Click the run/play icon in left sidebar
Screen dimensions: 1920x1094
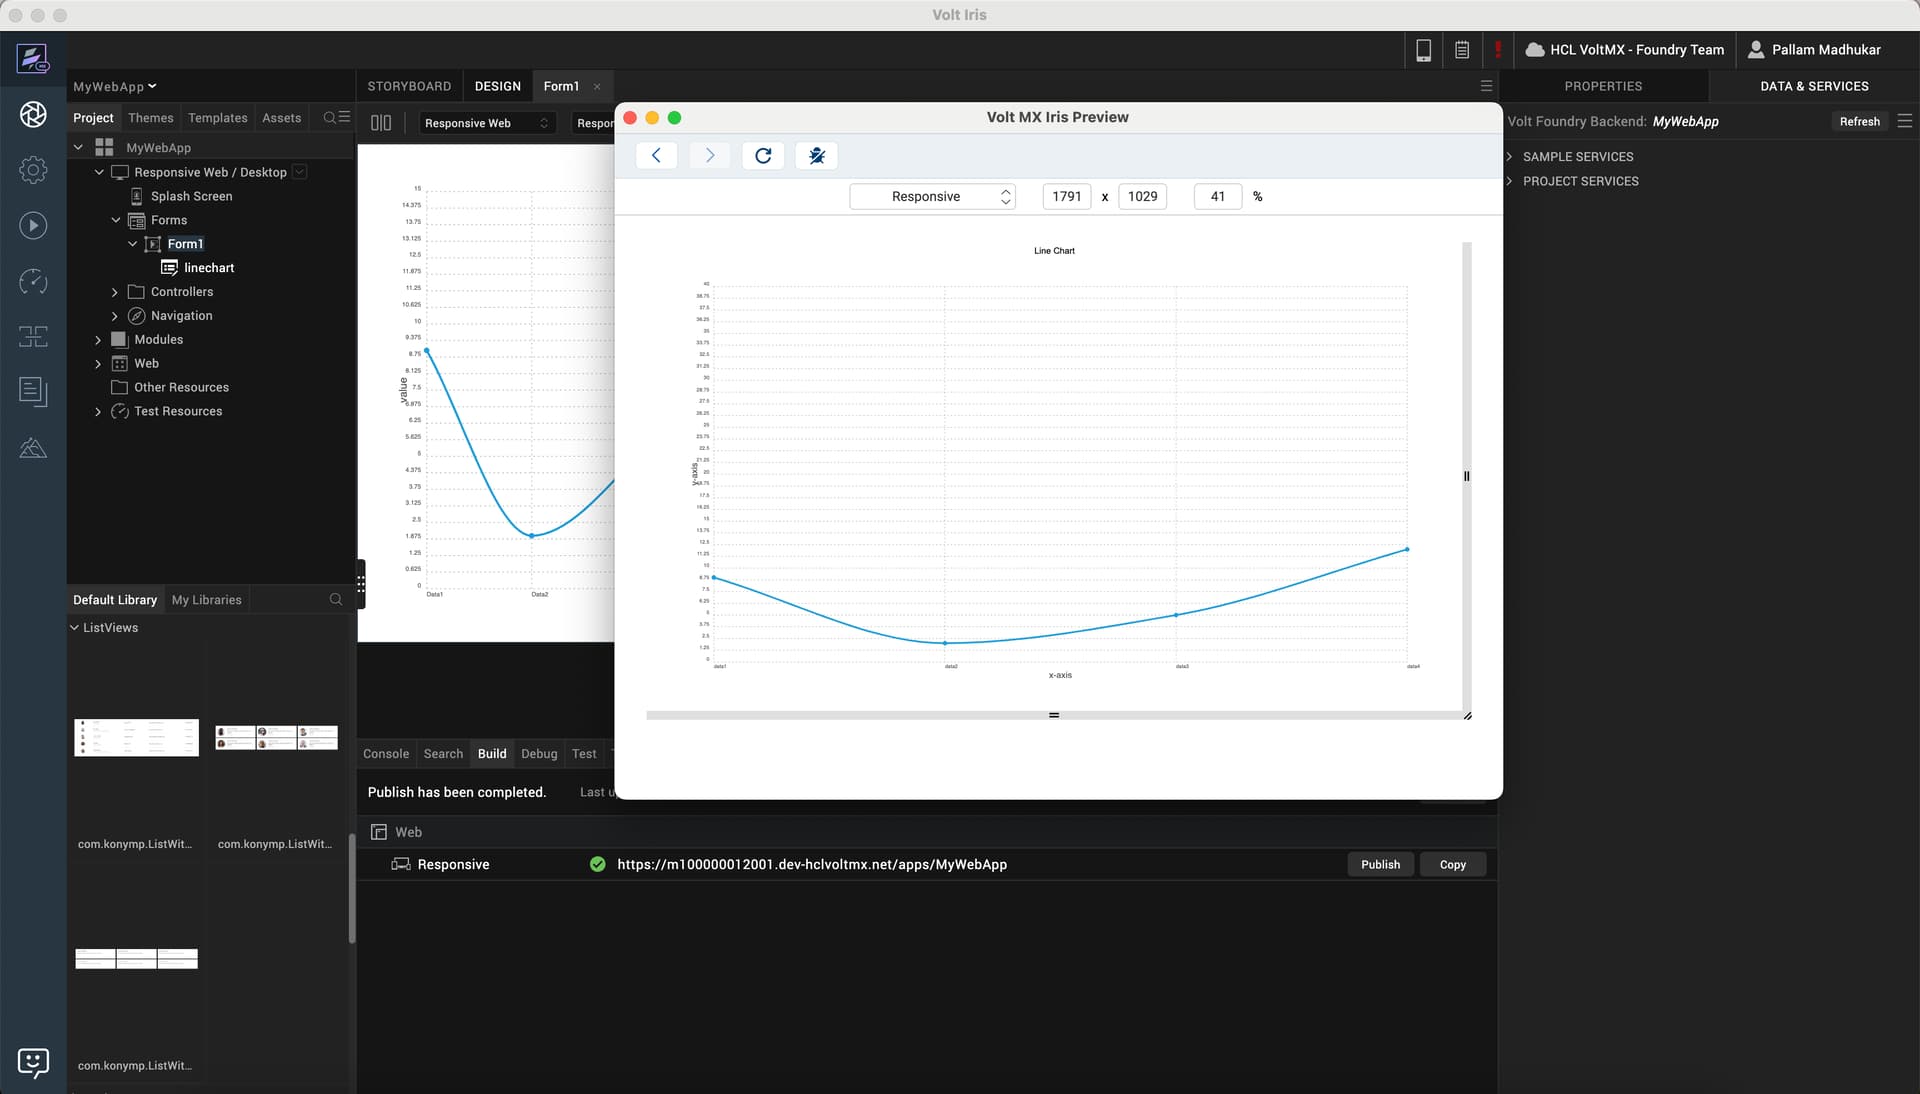pos(33,226)
